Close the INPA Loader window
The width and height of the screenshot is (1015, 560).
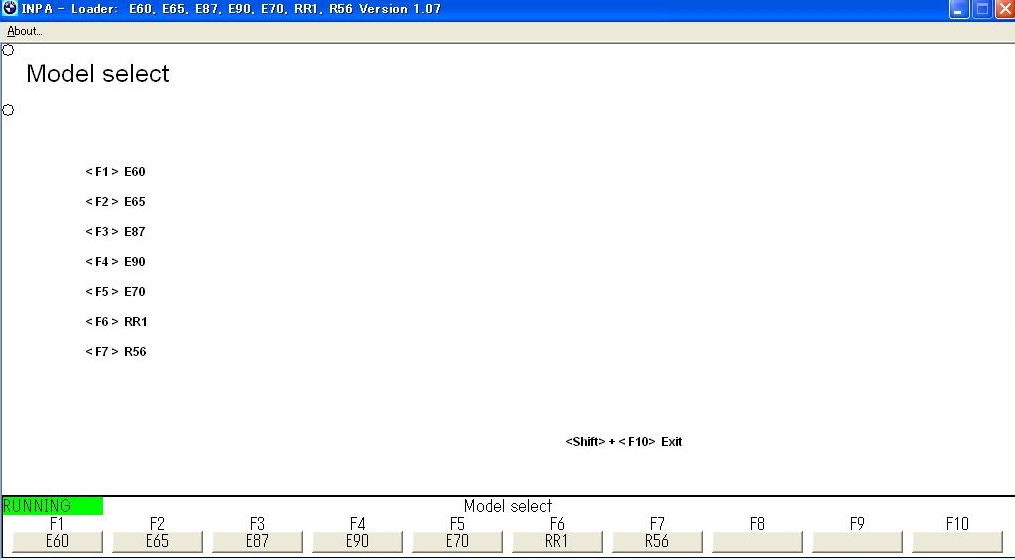(1005, 10)
